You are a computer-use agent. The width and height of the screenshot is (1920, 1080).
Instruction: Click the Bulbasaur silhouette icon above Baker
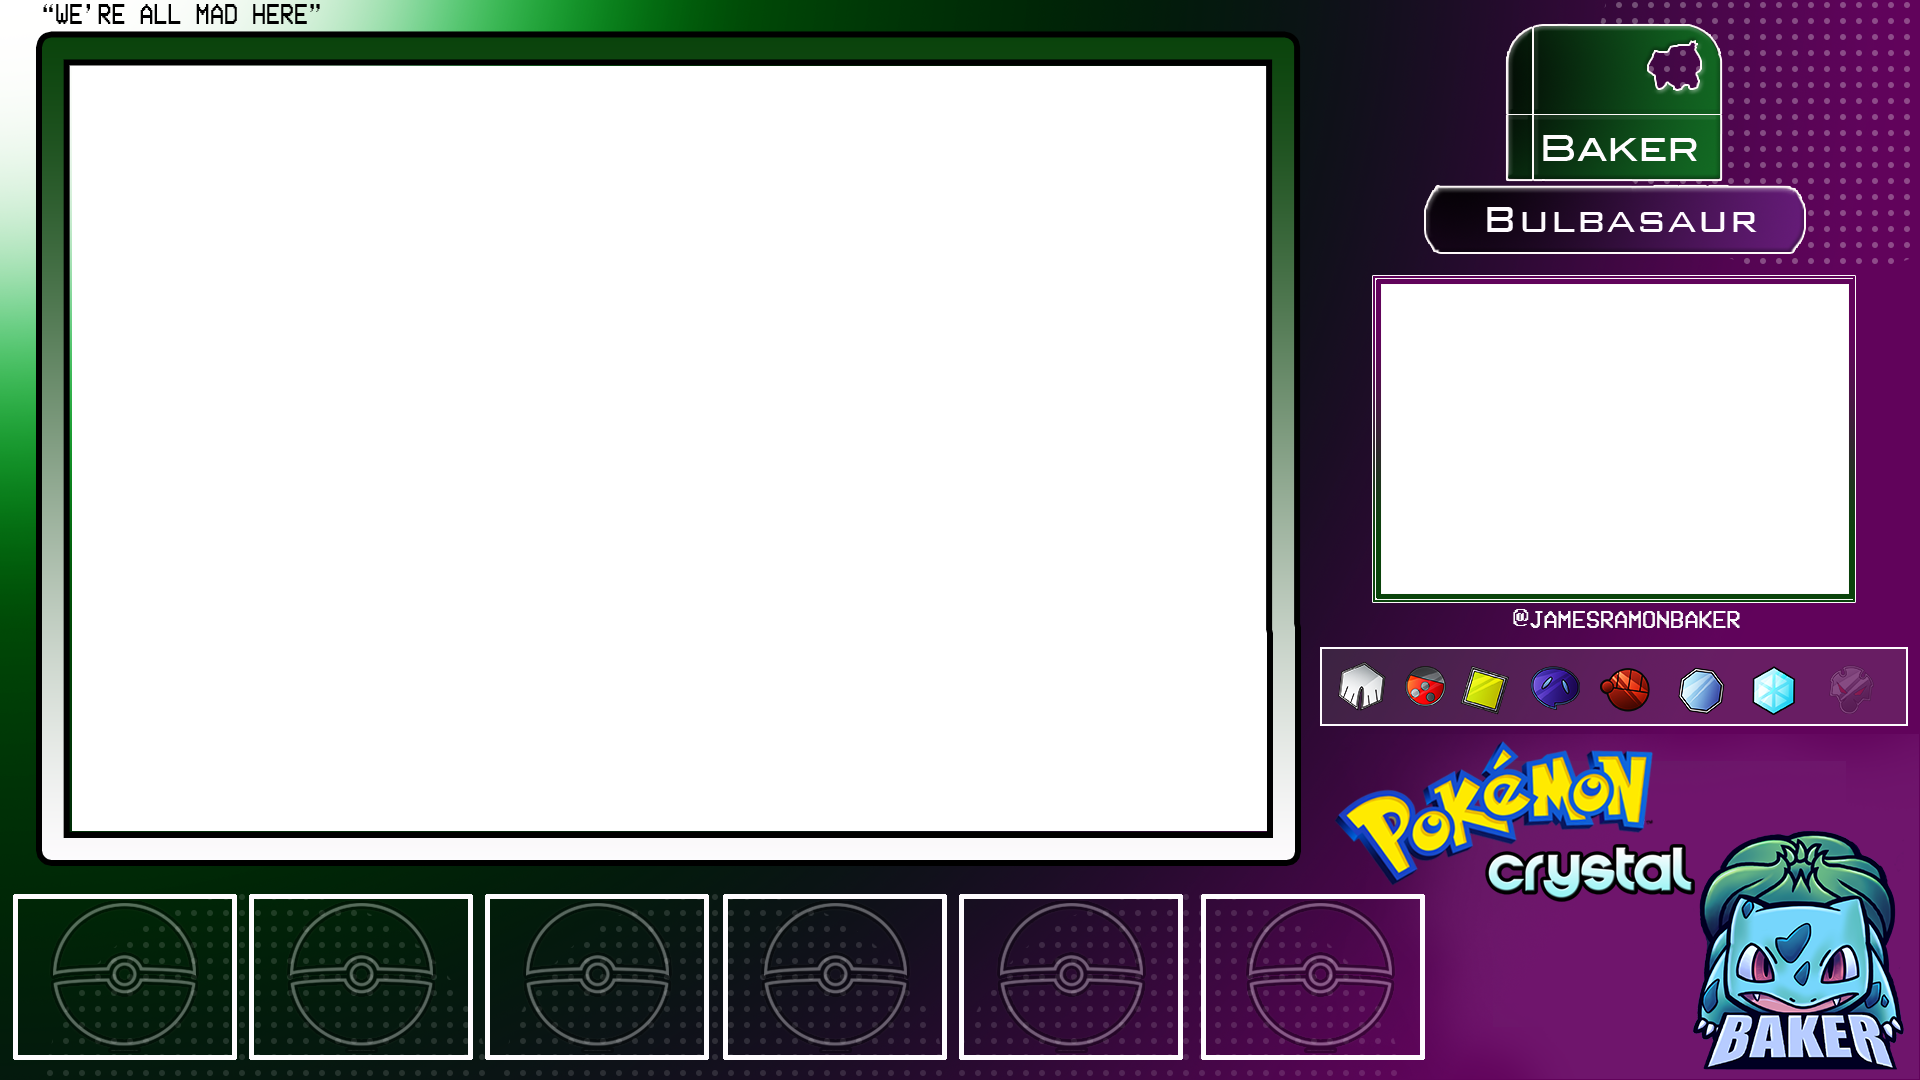click(1674, 67)
